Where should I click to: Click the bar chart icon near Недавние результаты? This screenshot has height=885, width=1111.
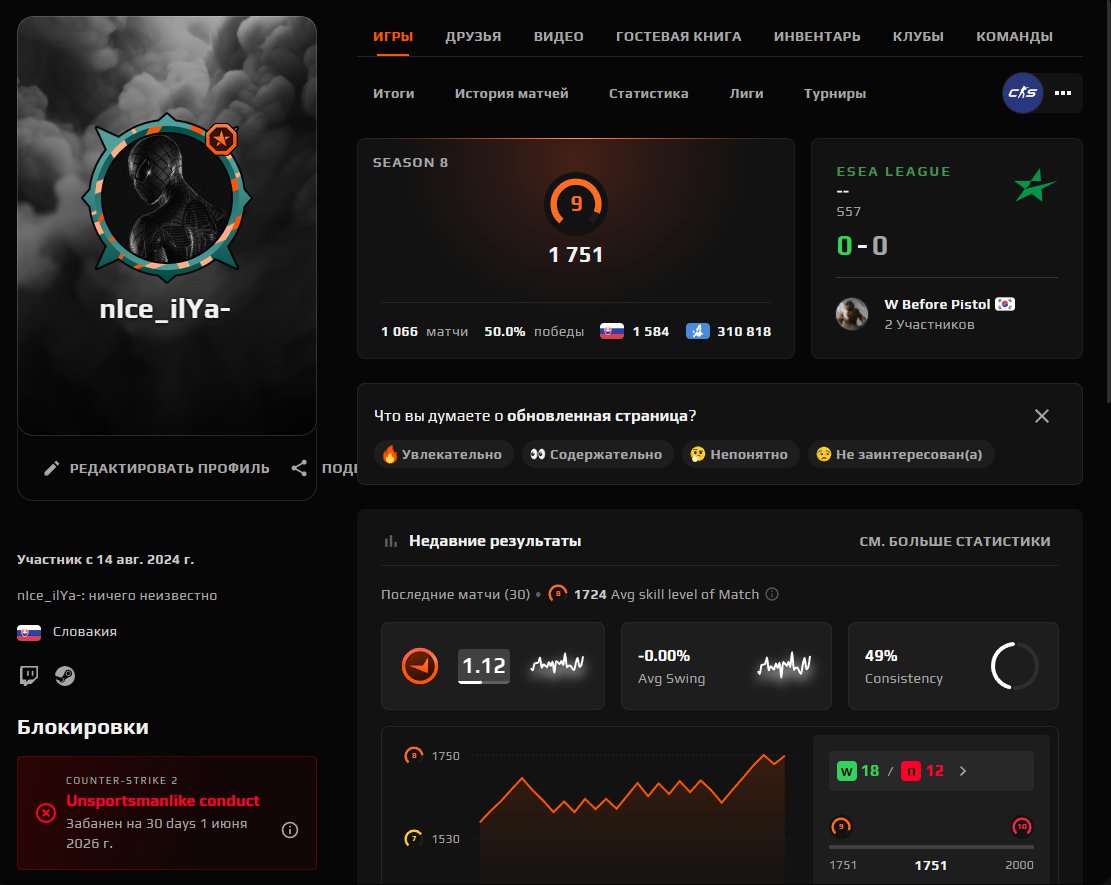[x=390, y=541]
